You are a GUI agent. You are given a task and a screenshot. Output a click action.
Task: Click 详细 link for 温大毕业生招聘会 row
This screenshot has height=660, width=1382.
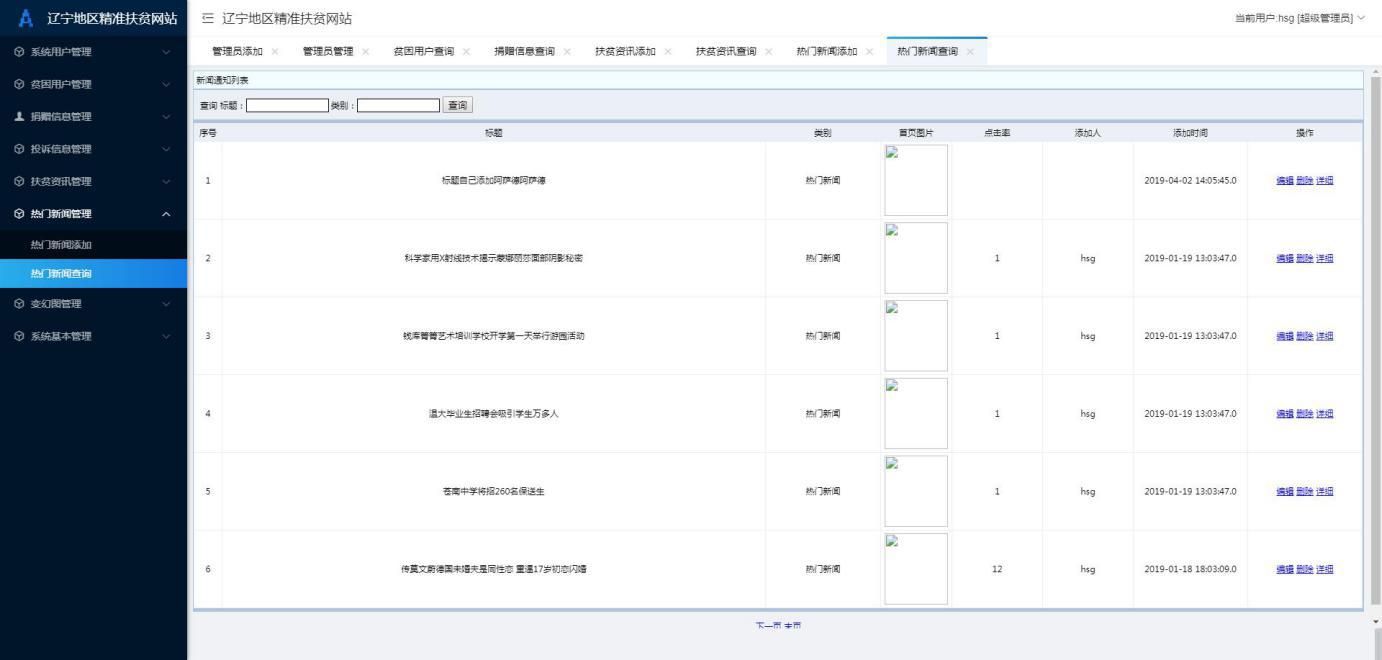point(1324,414)
